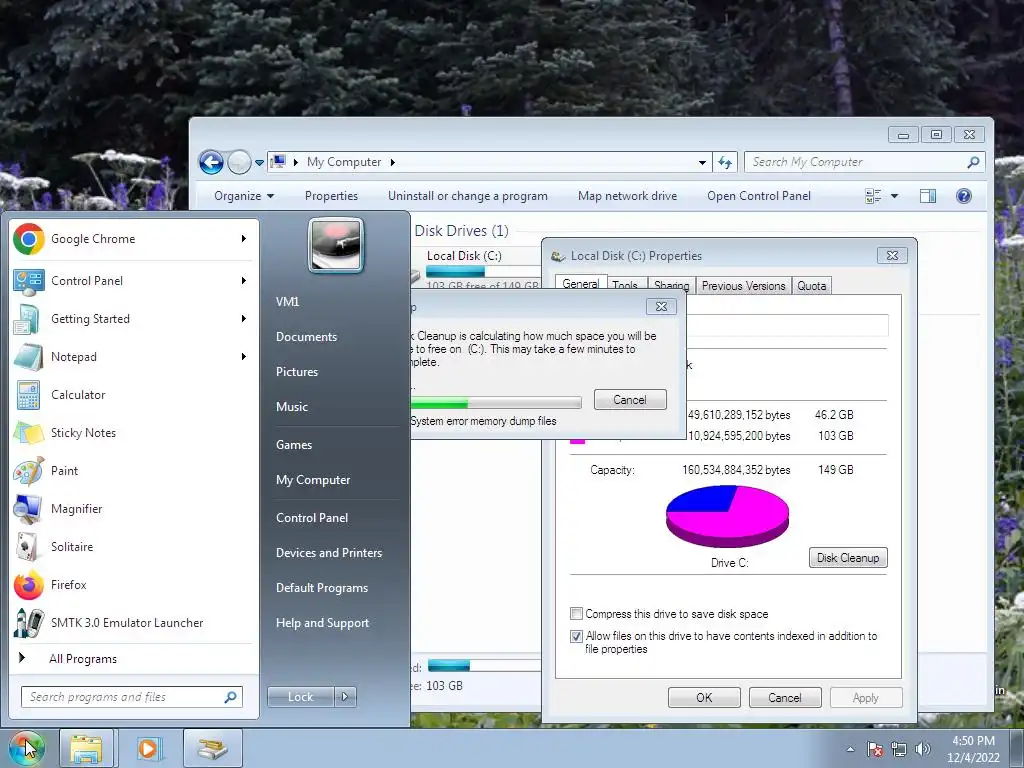Image resolution: width=1024 pixels, height=768 pixels.
Task: Open Sticky Notes icon
Action: tap(29, 433)
